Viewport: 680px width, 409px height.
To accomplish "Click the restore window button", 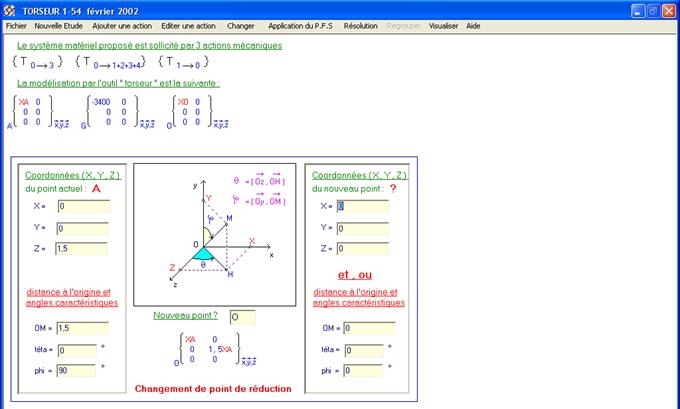I will tap(653, 11).
